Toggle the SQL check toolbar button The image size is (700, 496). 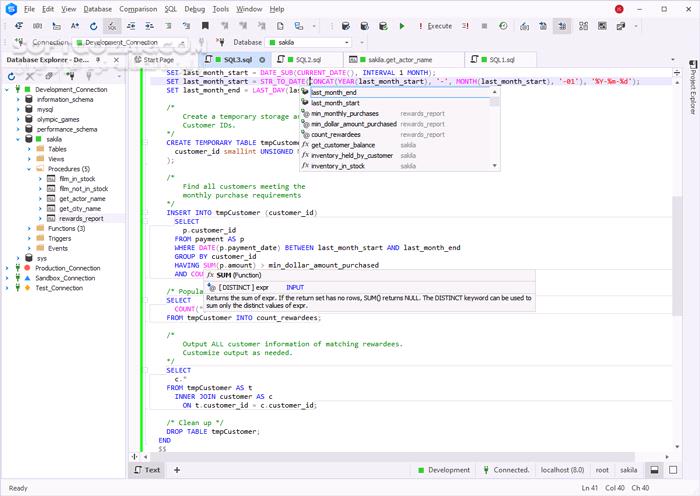coord(112,26)
